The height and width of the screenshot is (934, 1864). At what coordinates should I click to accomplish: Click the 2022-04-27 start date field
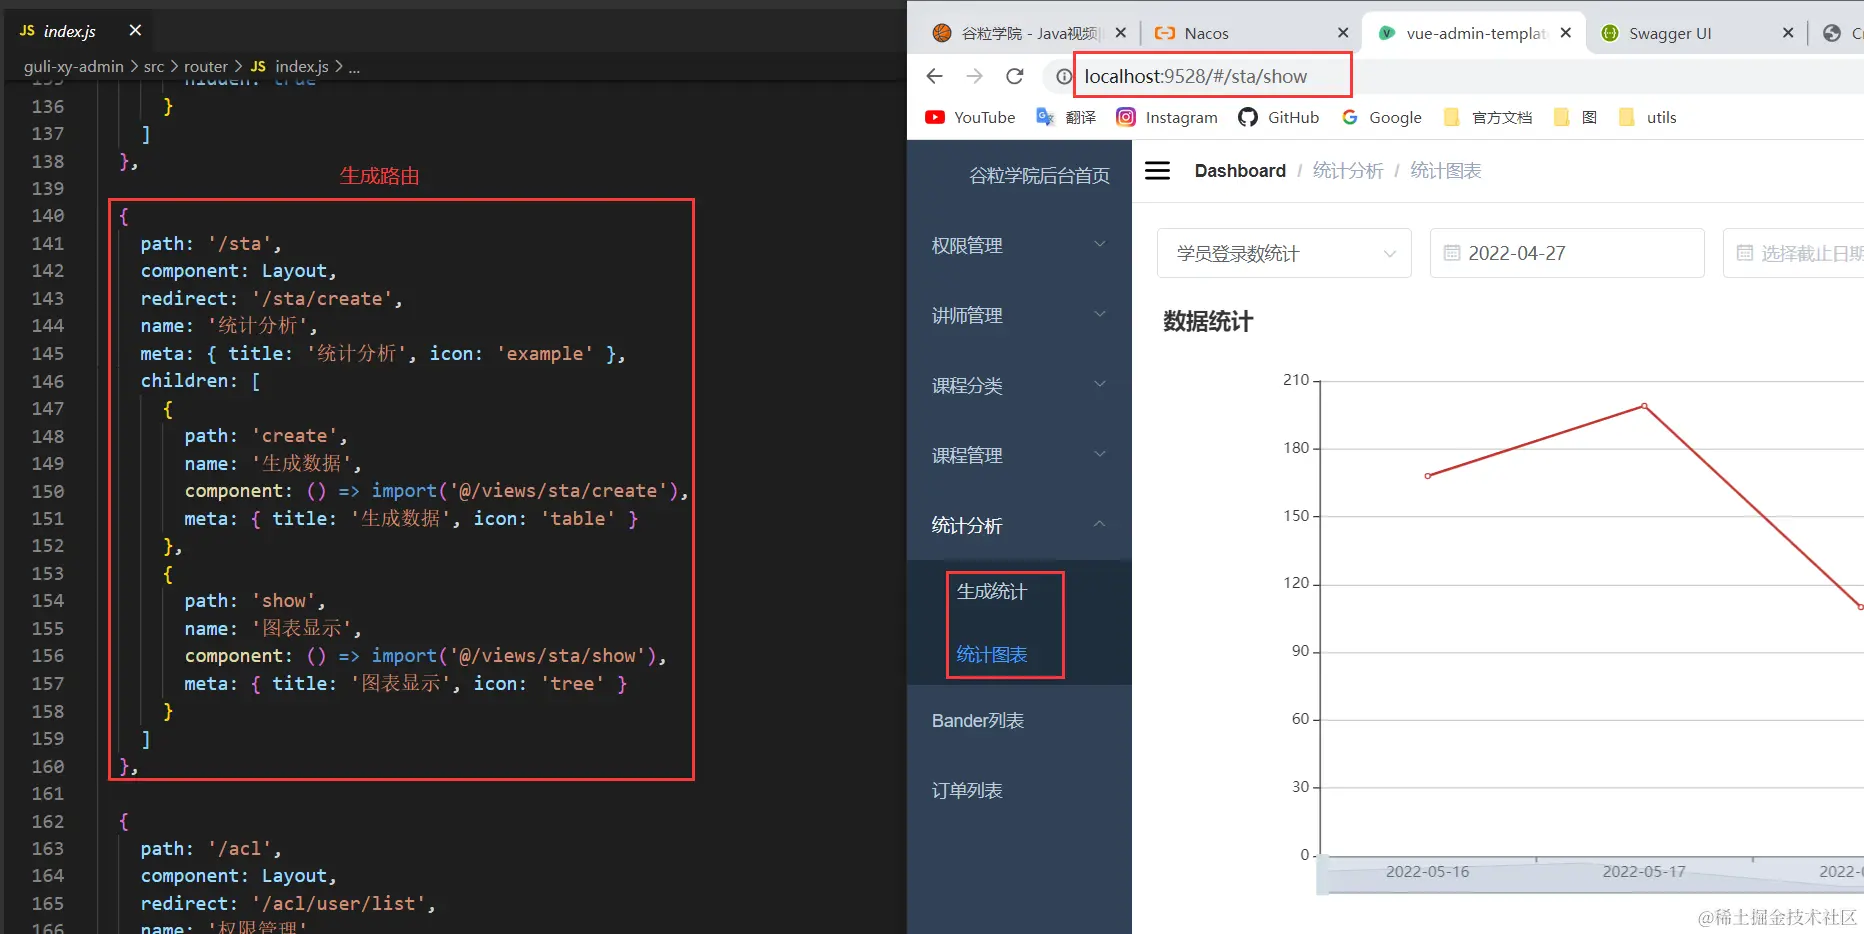point(1567,253)
